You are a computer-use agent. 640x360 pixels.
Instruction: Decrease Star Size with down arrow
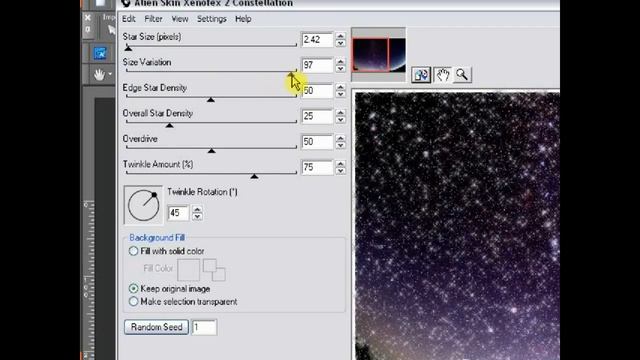click(340, 44)
